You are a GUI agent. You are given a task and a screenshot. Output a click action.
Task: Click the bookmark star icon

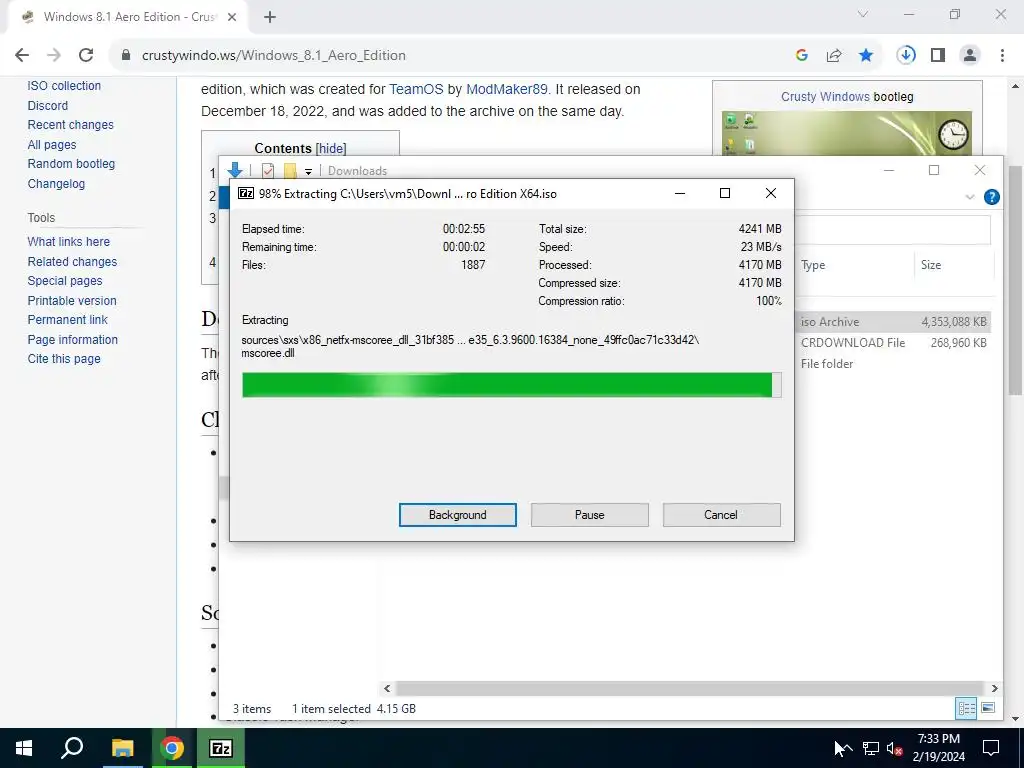[x=866, y=56]
